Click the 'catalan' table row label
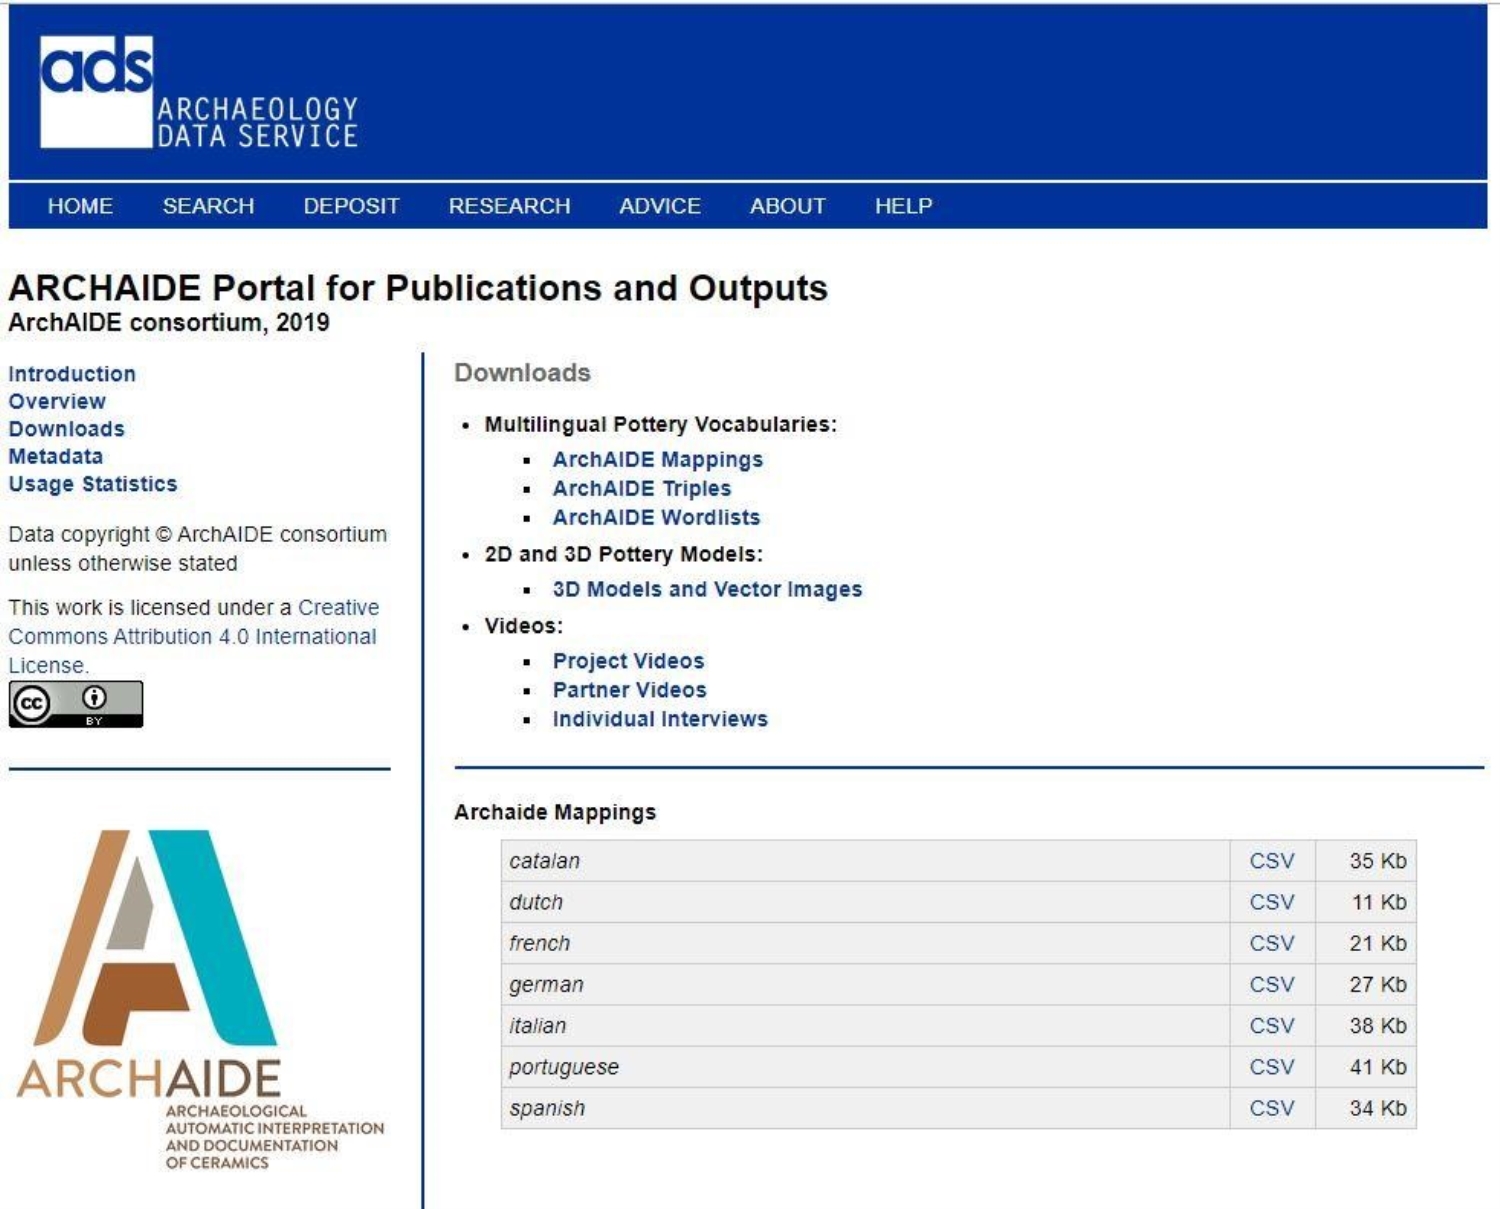This screenshot has height=1209, width=1500. [544, 861]
